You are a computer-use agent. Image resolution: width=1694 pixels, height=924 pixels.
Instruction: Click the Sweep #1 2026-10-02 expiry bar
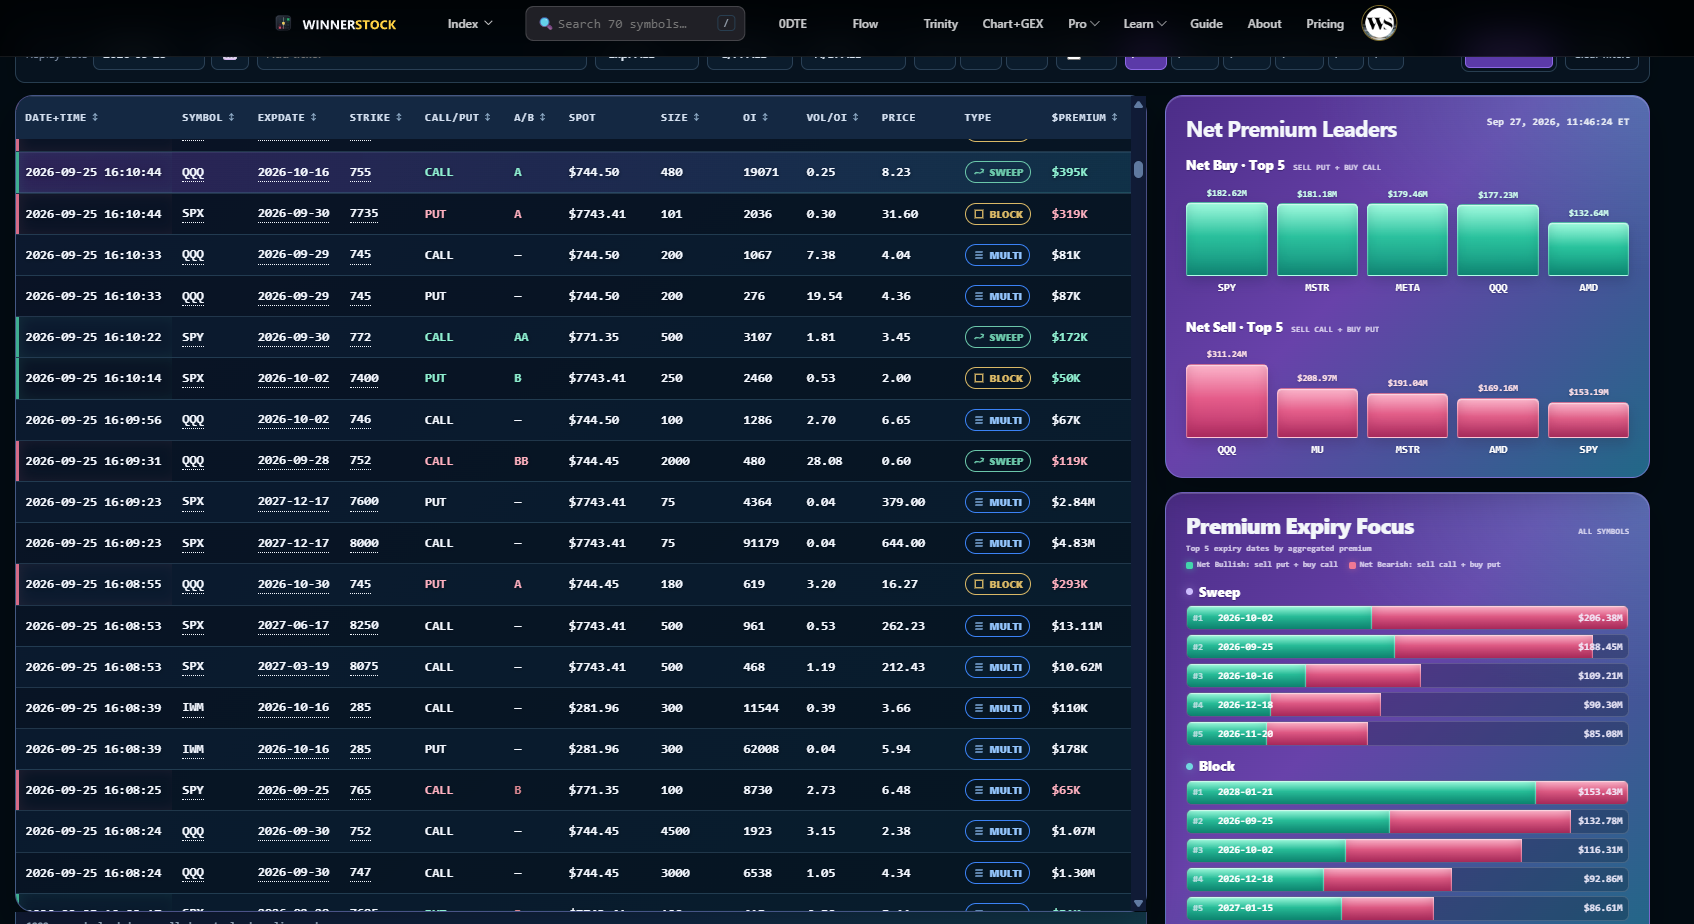[x=1407, y=618]
